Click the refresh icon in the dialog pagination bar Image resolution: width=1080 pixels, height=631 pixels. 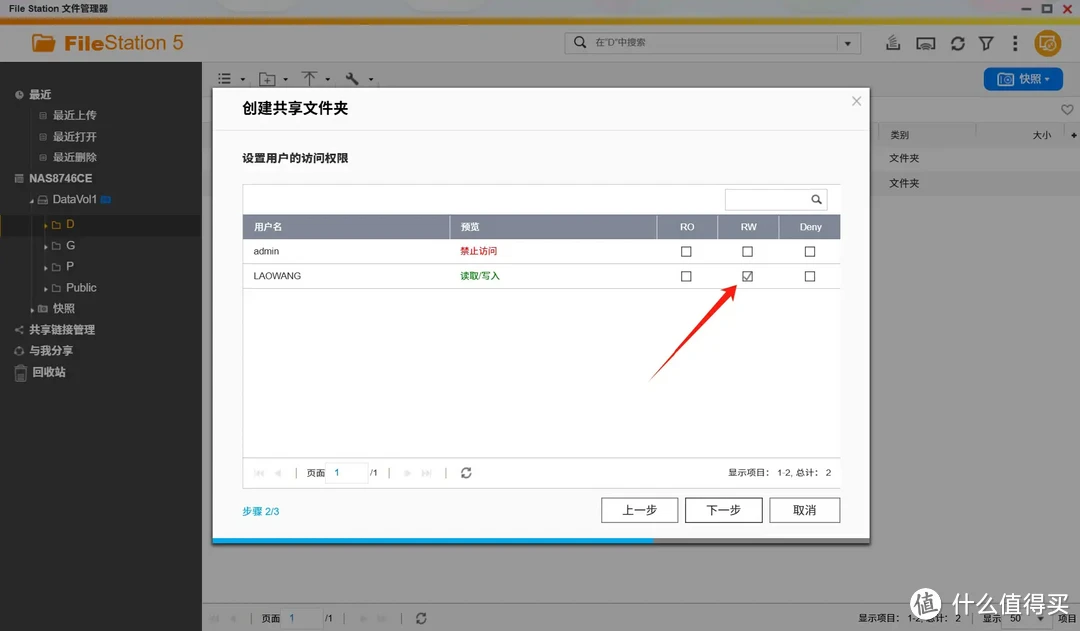click(466, 473)
